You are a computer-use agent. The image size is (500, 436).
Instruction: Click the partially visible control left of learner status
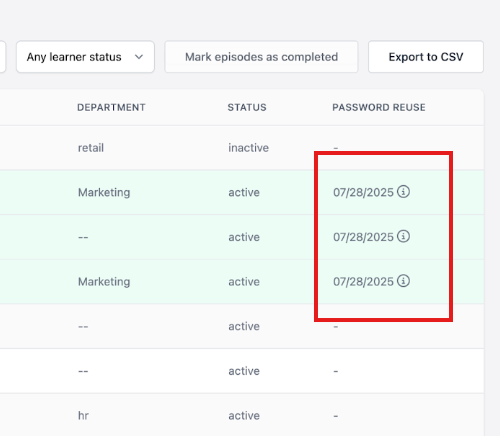[2, 57]
